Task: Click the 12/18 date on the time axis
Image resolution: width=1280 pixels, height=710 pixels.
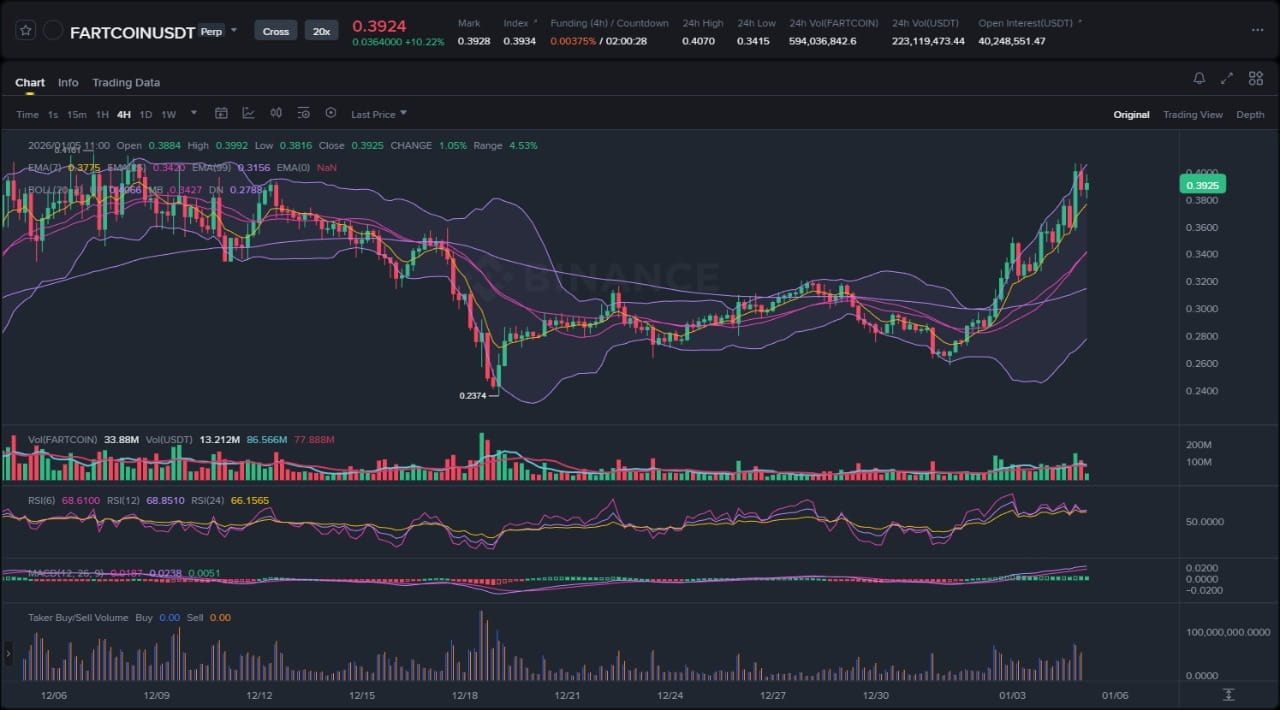Action: tap(464, 695)
